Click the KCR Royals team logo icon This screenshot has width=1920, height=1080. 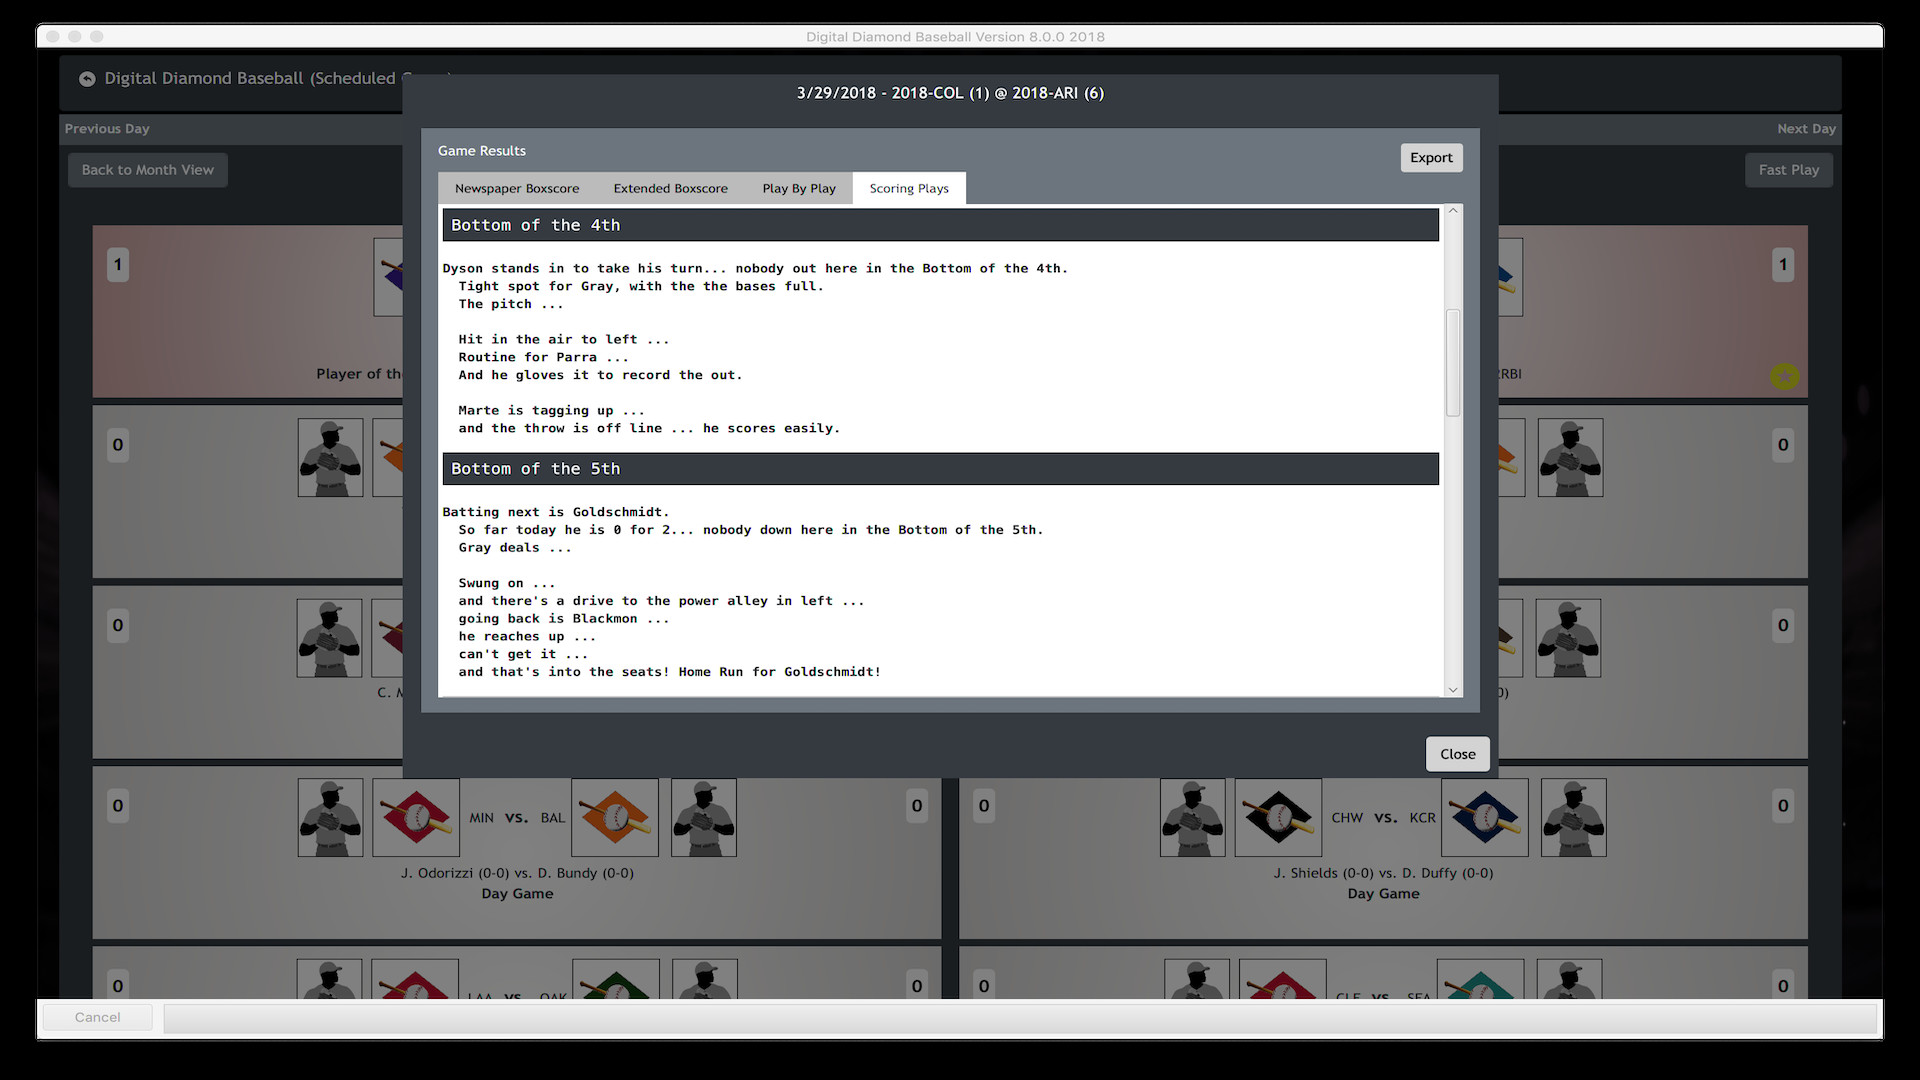point(1484,818)
